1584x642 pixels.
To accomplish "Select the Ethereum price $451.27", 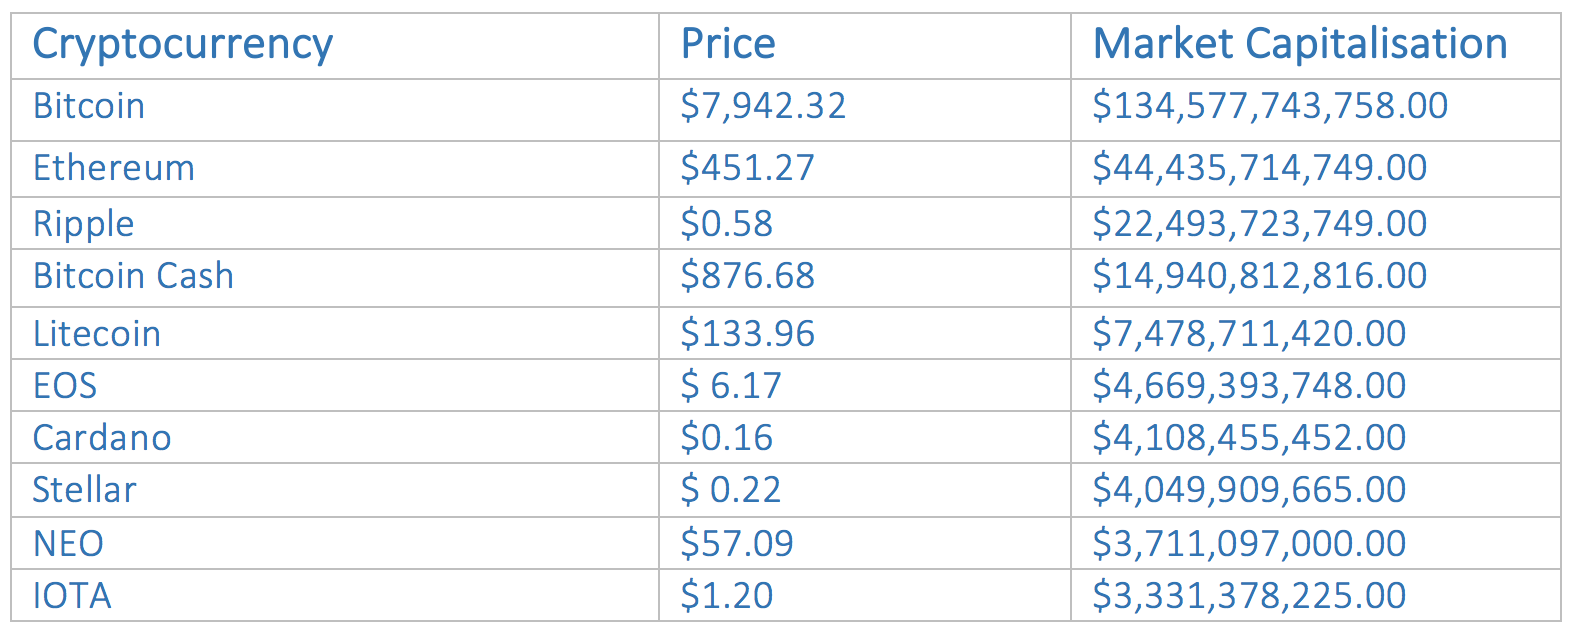I will point(747,168).
